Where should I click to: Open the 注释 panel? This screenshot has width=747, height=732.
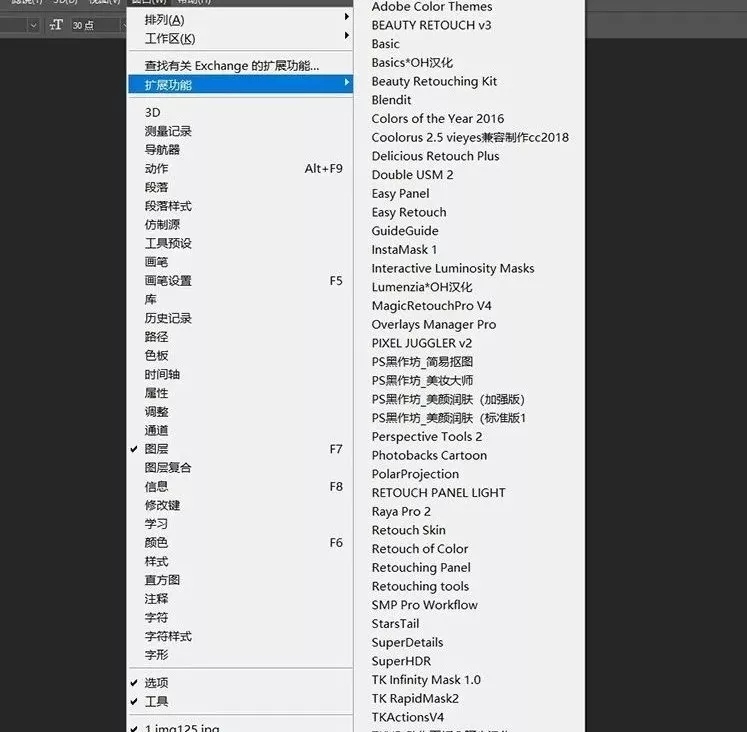coord(241,599)
